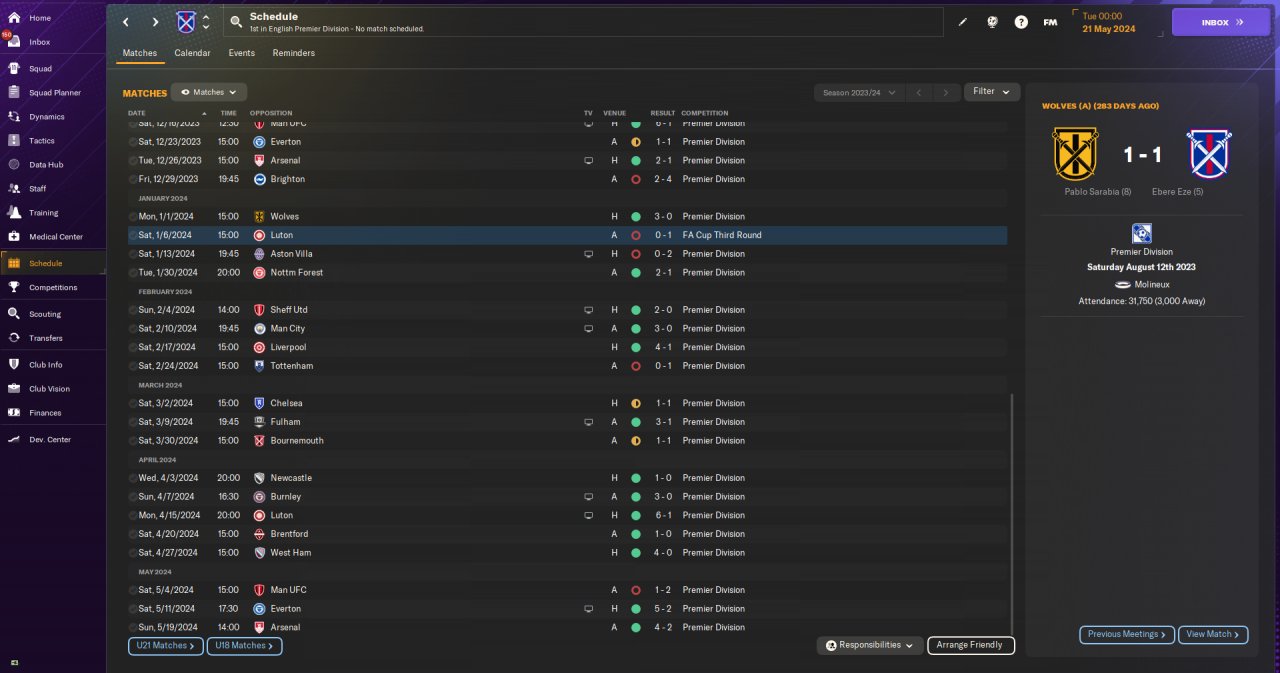Switch to the Calendar tab
Screen dimensions: 1280x673
point(192,53)
